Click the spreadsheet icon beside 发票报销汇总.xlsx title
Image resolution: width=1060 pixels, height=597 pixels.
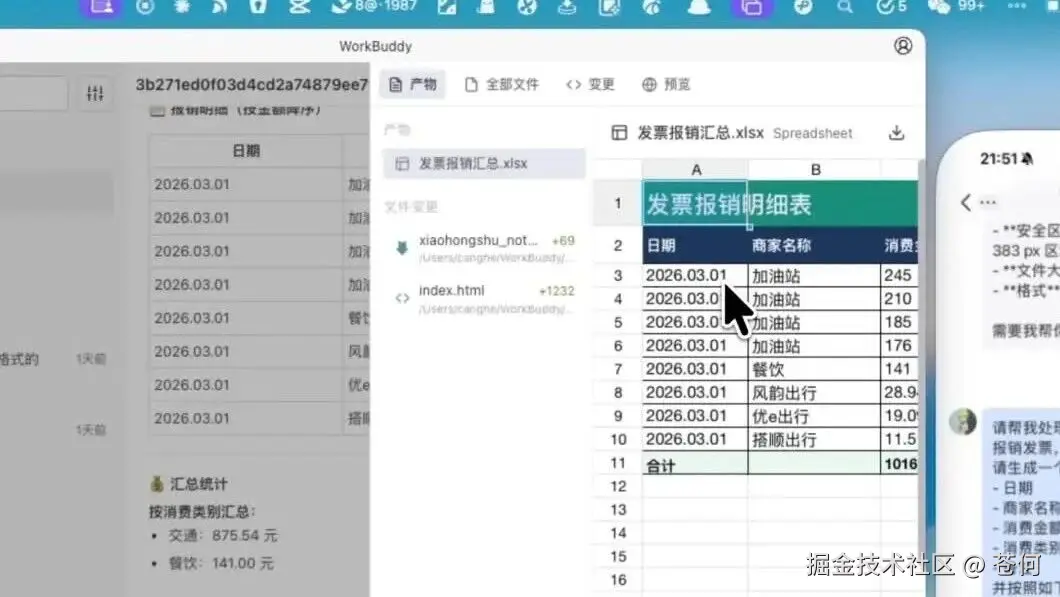(x=619, y=133)
